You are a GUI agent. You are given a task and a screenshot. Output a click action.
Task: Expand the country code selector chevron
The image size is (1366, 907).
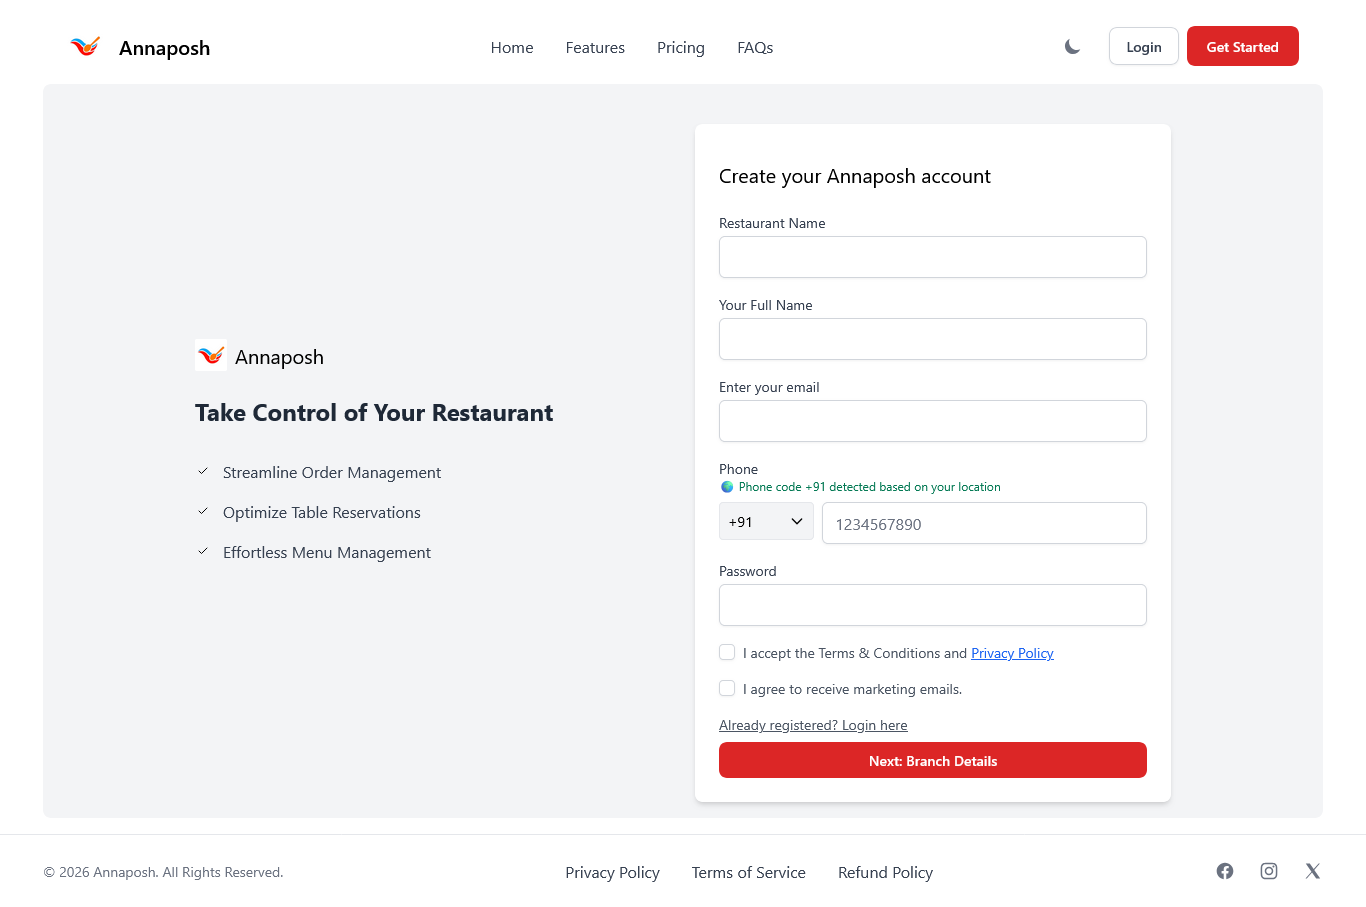tap(798, 521)
